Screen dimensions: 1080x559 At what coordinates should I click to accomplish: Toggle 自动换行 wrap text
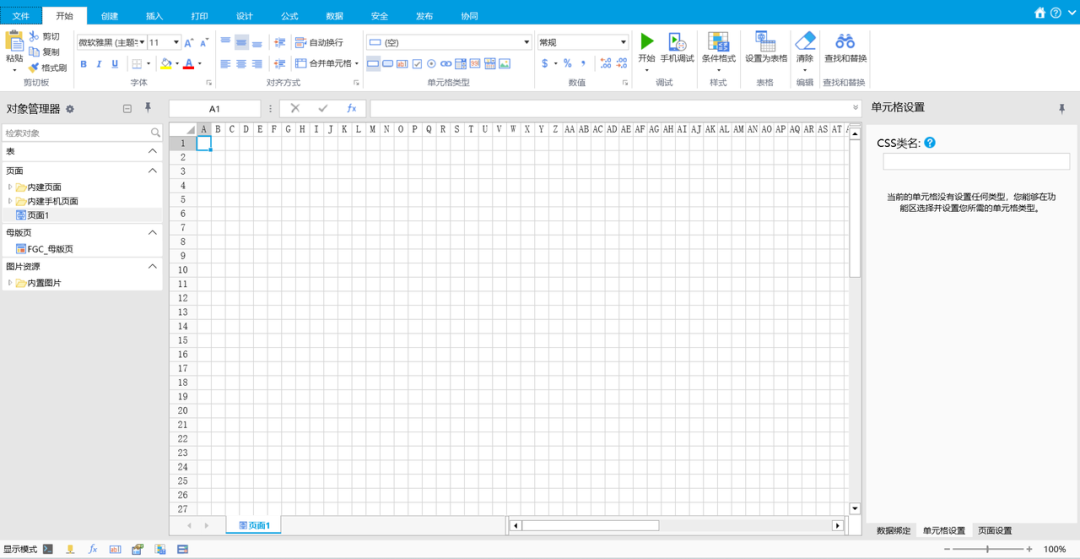(x=319, y=43)
